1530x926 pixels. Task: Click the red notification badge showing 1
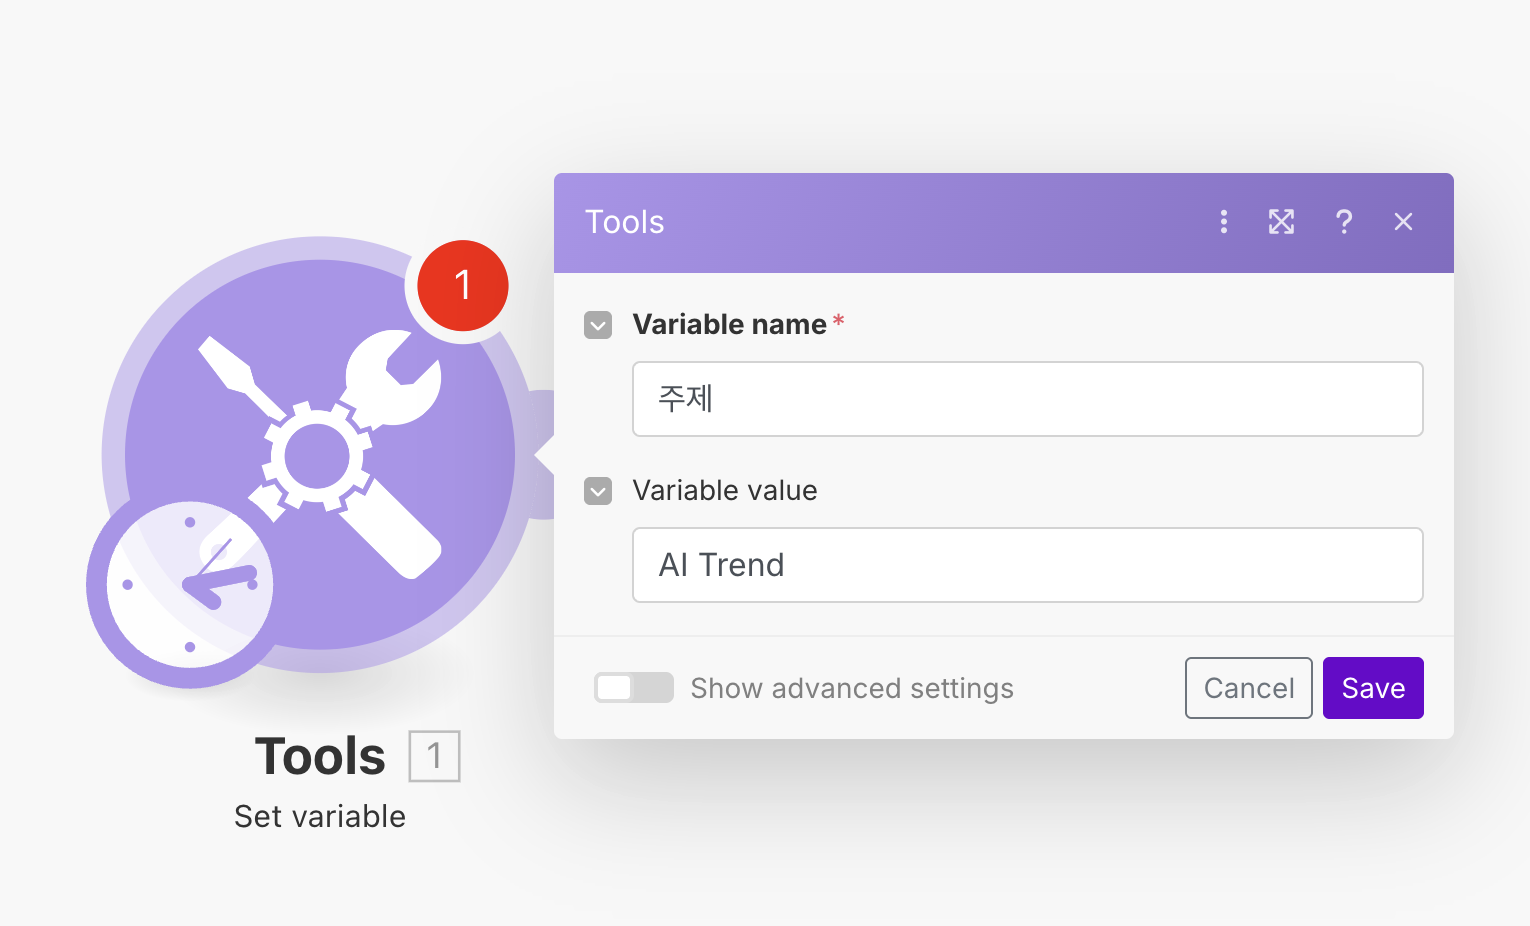point(462,285)
